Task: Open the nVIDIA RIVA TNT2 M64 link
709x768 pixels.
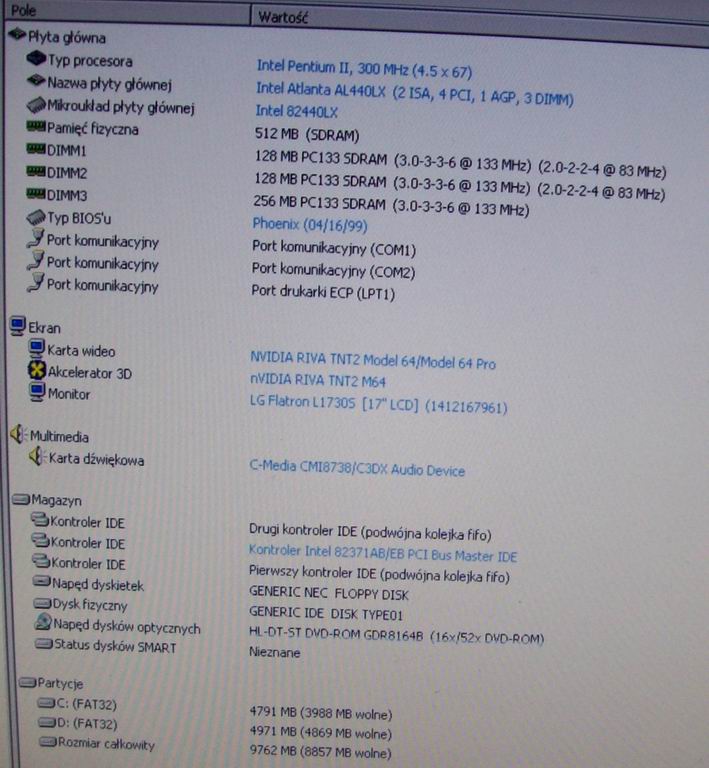Action: coord(318,380)
